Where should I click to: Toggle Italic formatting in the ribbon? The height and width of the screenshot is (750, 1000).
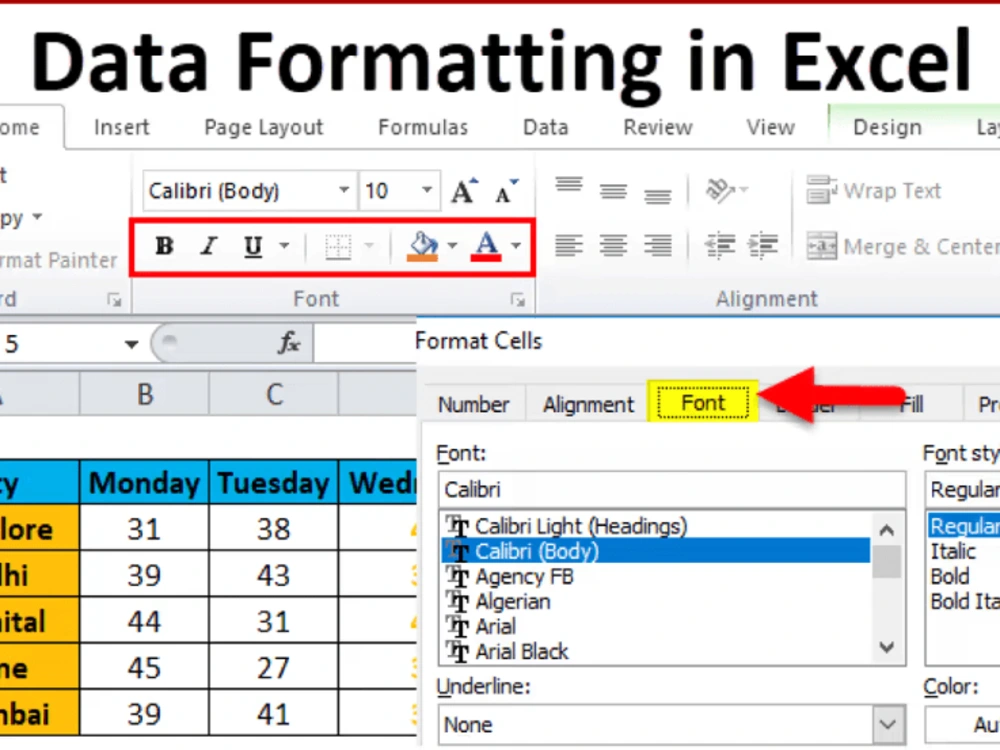point(208,246)
